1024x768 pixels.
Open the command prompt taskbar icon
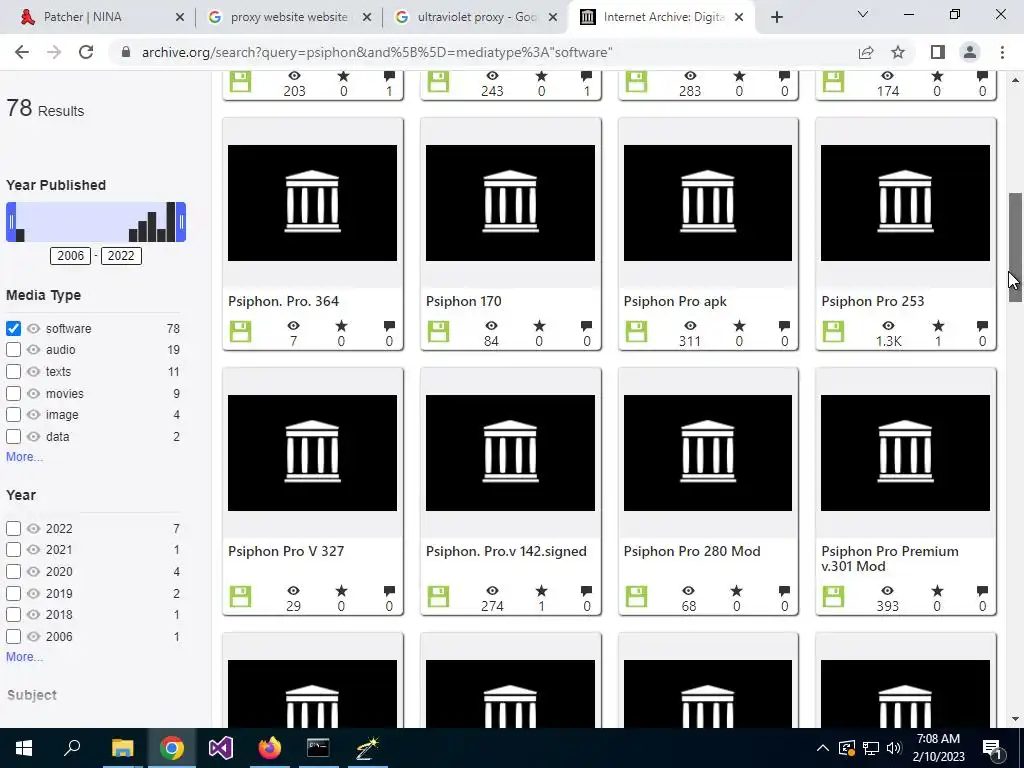click(318, 748)
